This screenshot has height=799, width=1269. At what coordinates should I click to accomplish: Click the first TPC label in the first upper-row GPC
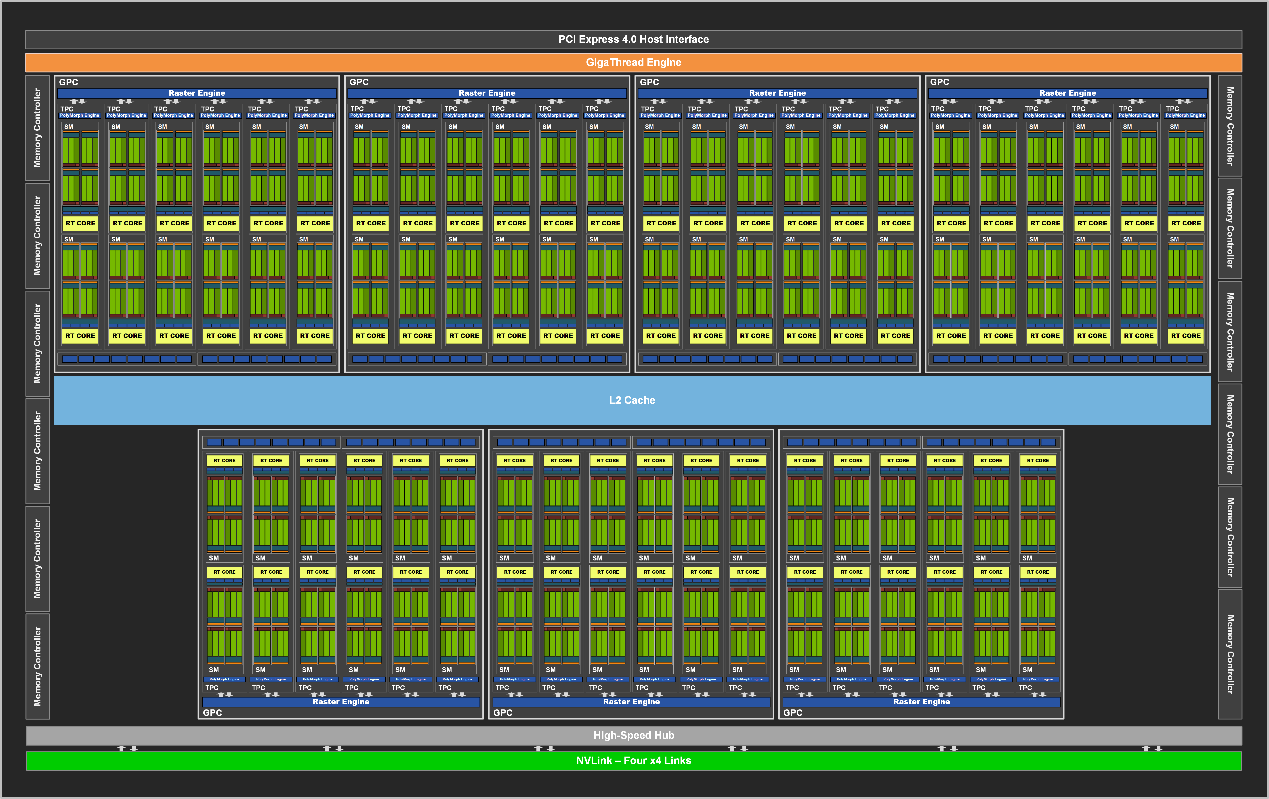[67, 108]
